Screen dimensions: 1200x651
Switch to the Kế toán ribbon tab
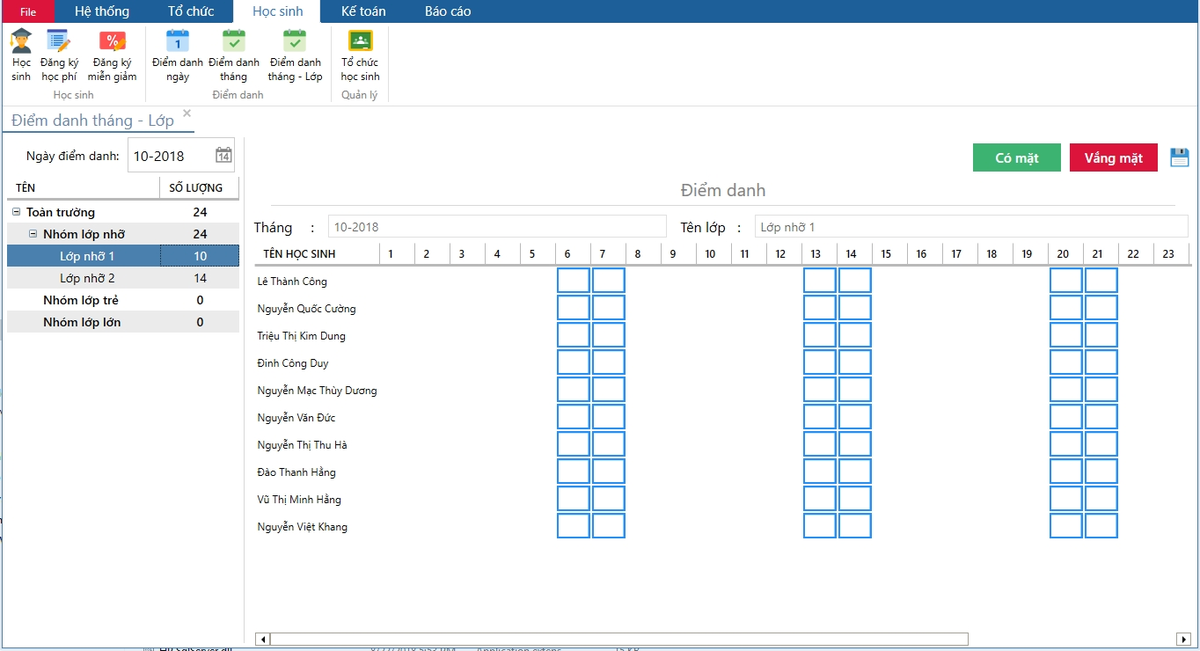pos(363,11)
